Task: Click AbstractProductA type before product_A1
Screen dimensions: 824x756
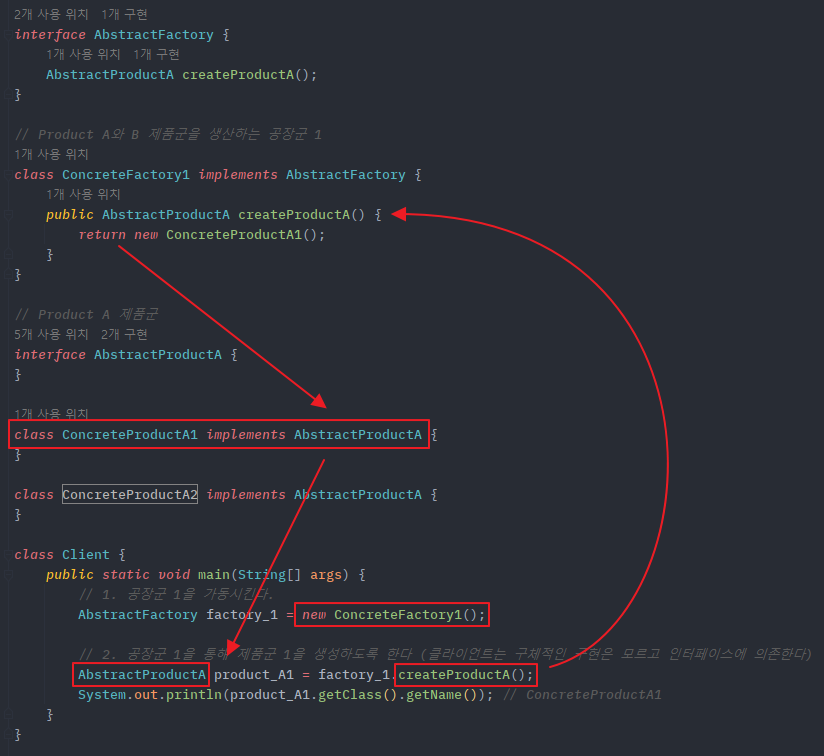Action: point(142,675)
